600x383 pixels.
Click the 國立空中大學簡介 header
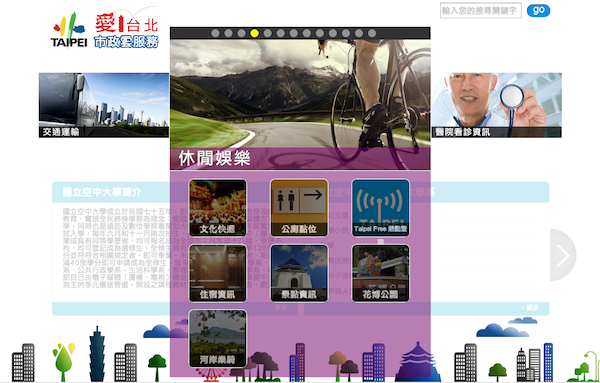tap(102, 192)
